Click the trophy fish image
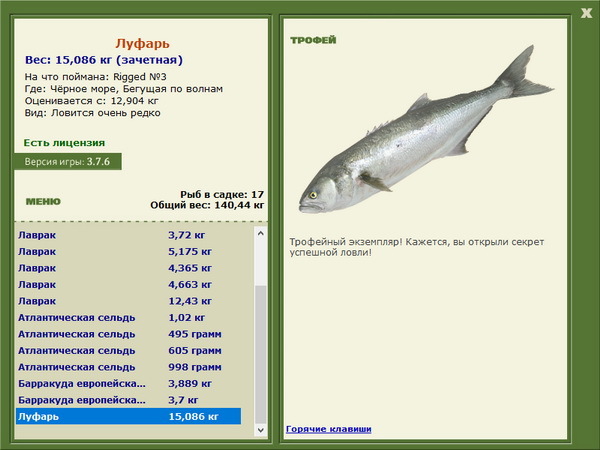 426,130
